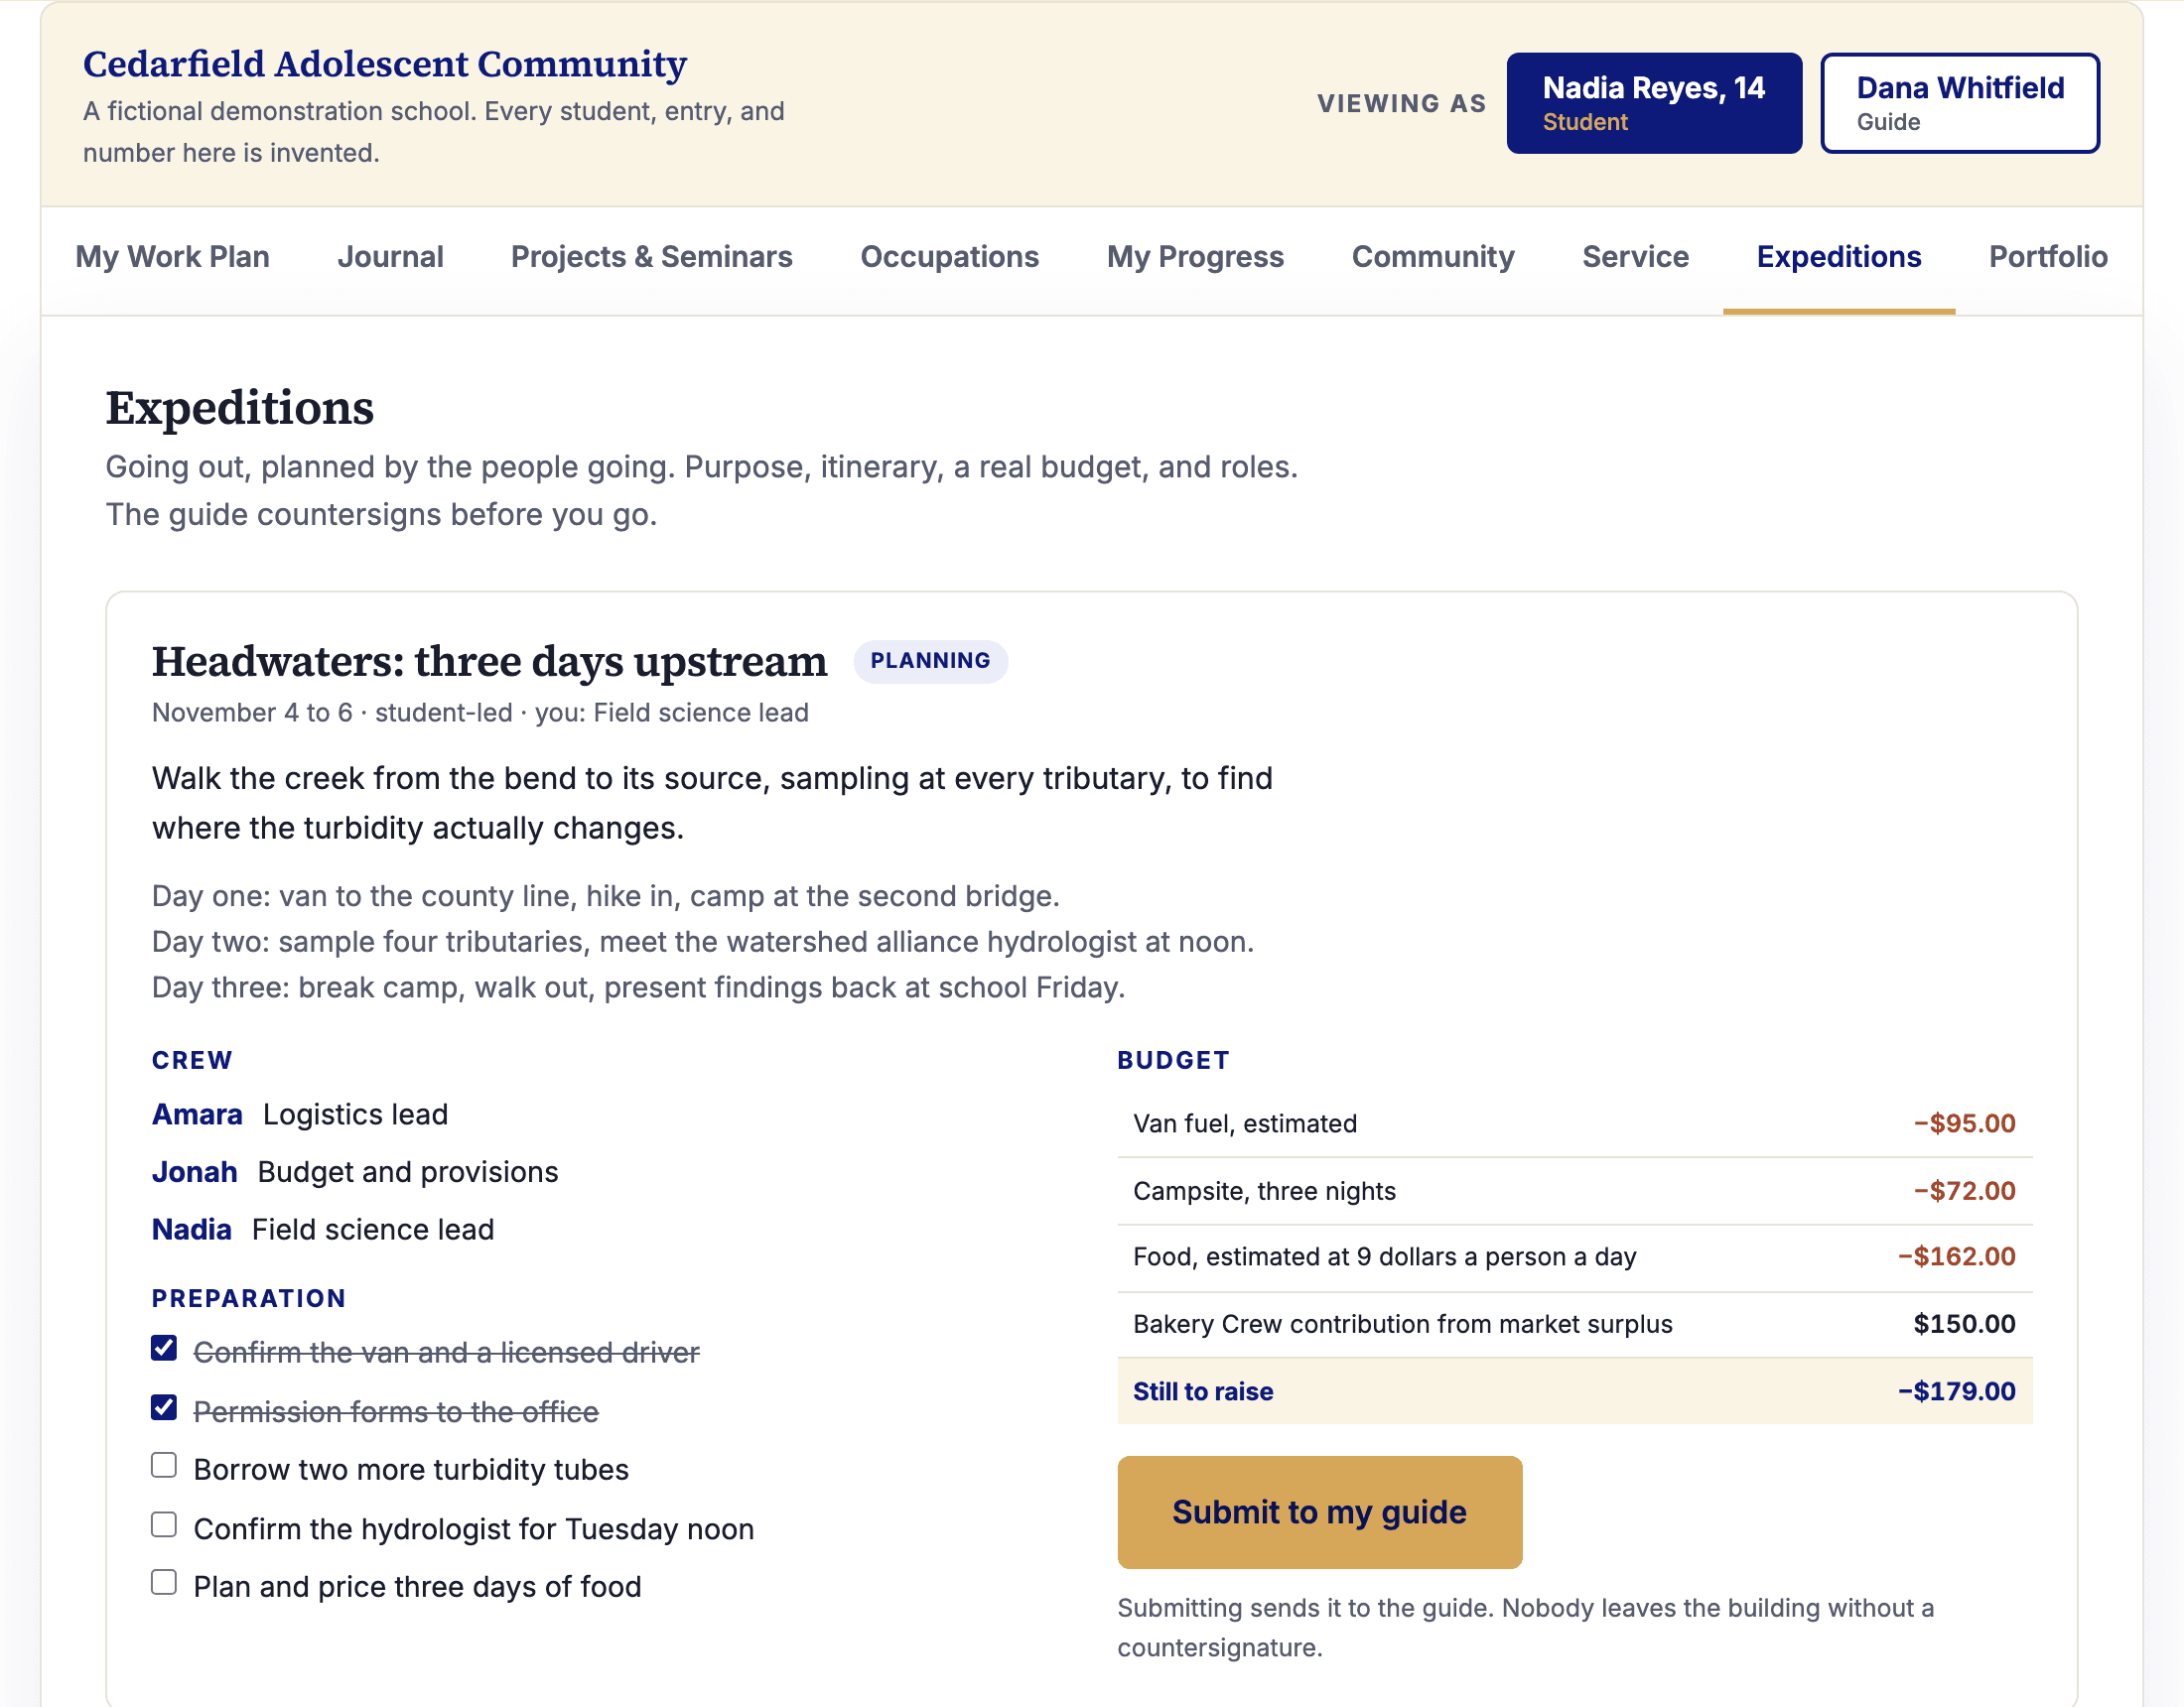The width and height of the screenshot is (2184, 1707).
Task: Click crew member name Jonah
Action: (x=194, y=1172)
